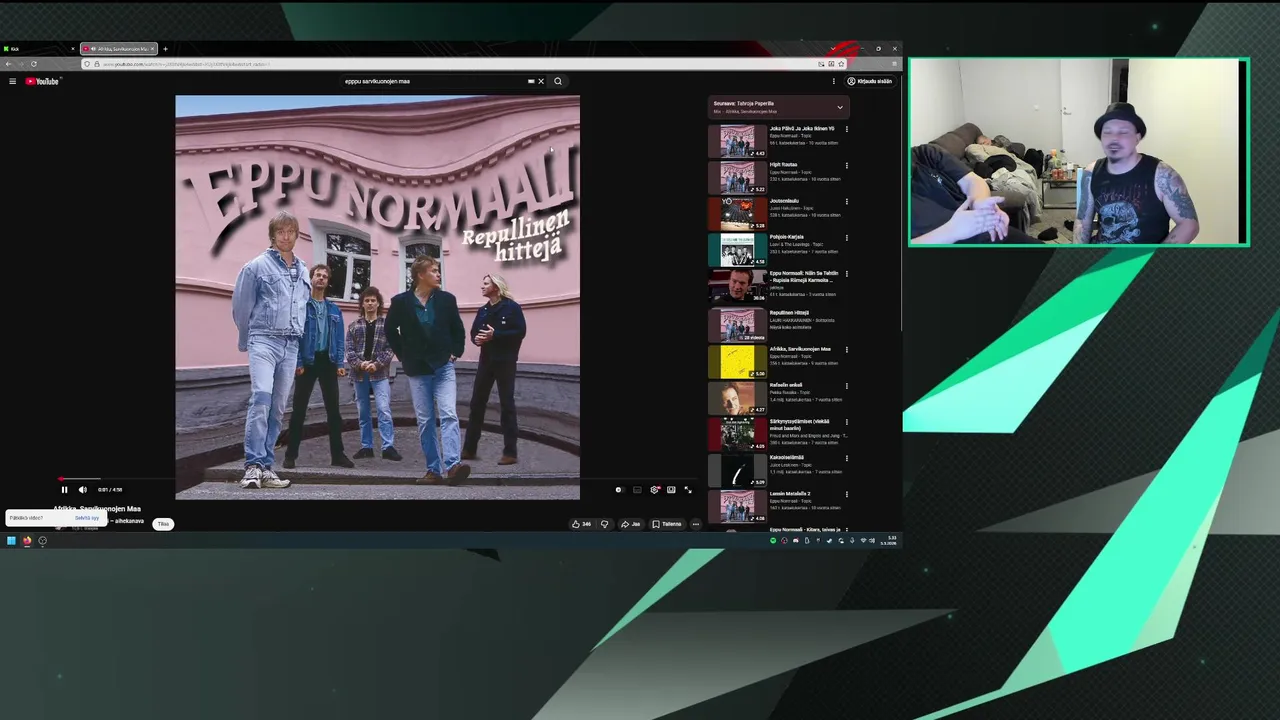The image size is (1280, 720).
Task: Open options menu for Hipit Rautaa
Action: pyautogui.click(x=847, y=165)
